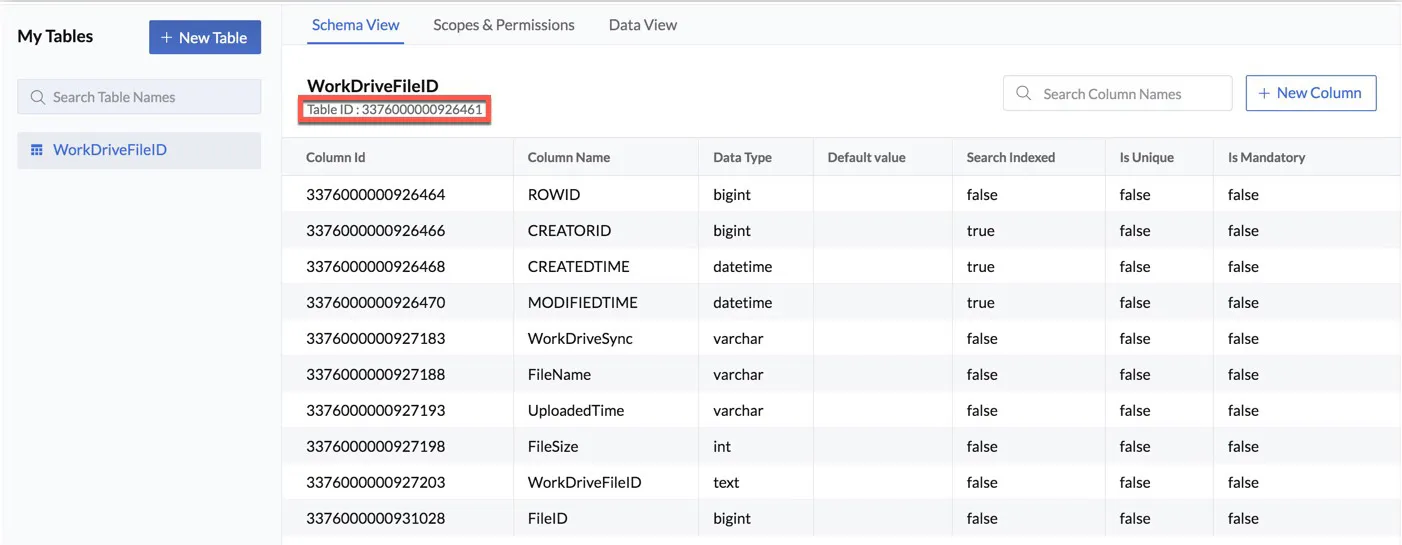This screenshot has width=1402, height=545.
Task: Click column ID 3376000000927203
Action: point(376,483)
